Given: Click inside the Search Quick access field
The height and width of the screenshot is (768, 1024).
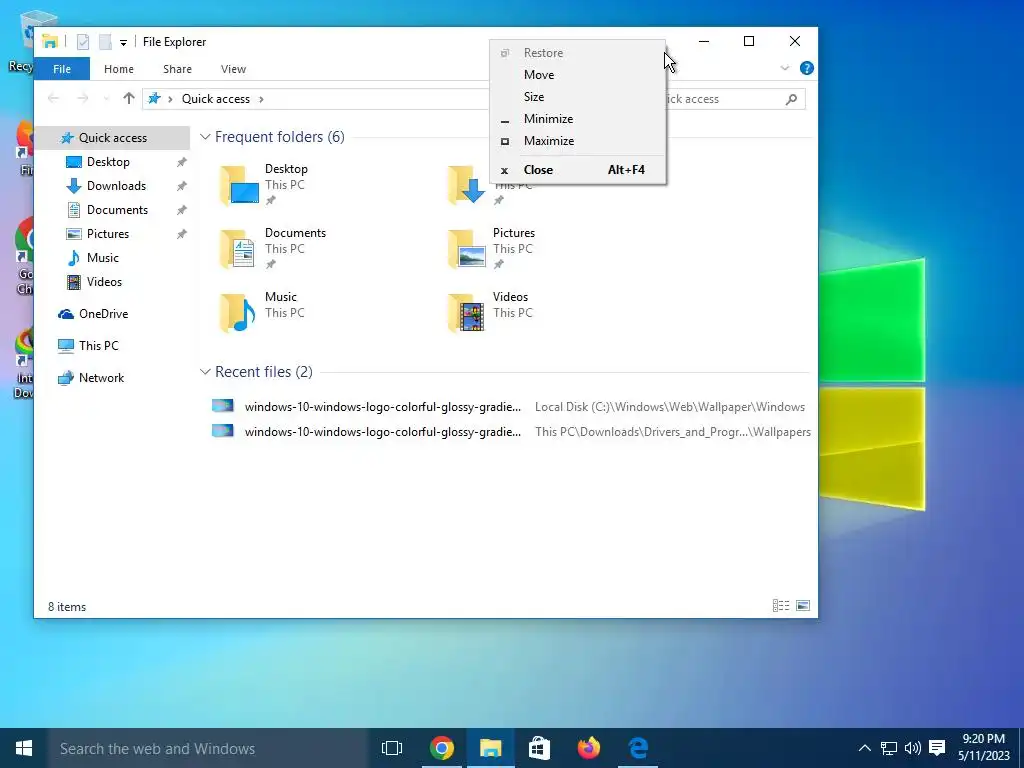Looking at the screenshot, I should tap(735, 99).
